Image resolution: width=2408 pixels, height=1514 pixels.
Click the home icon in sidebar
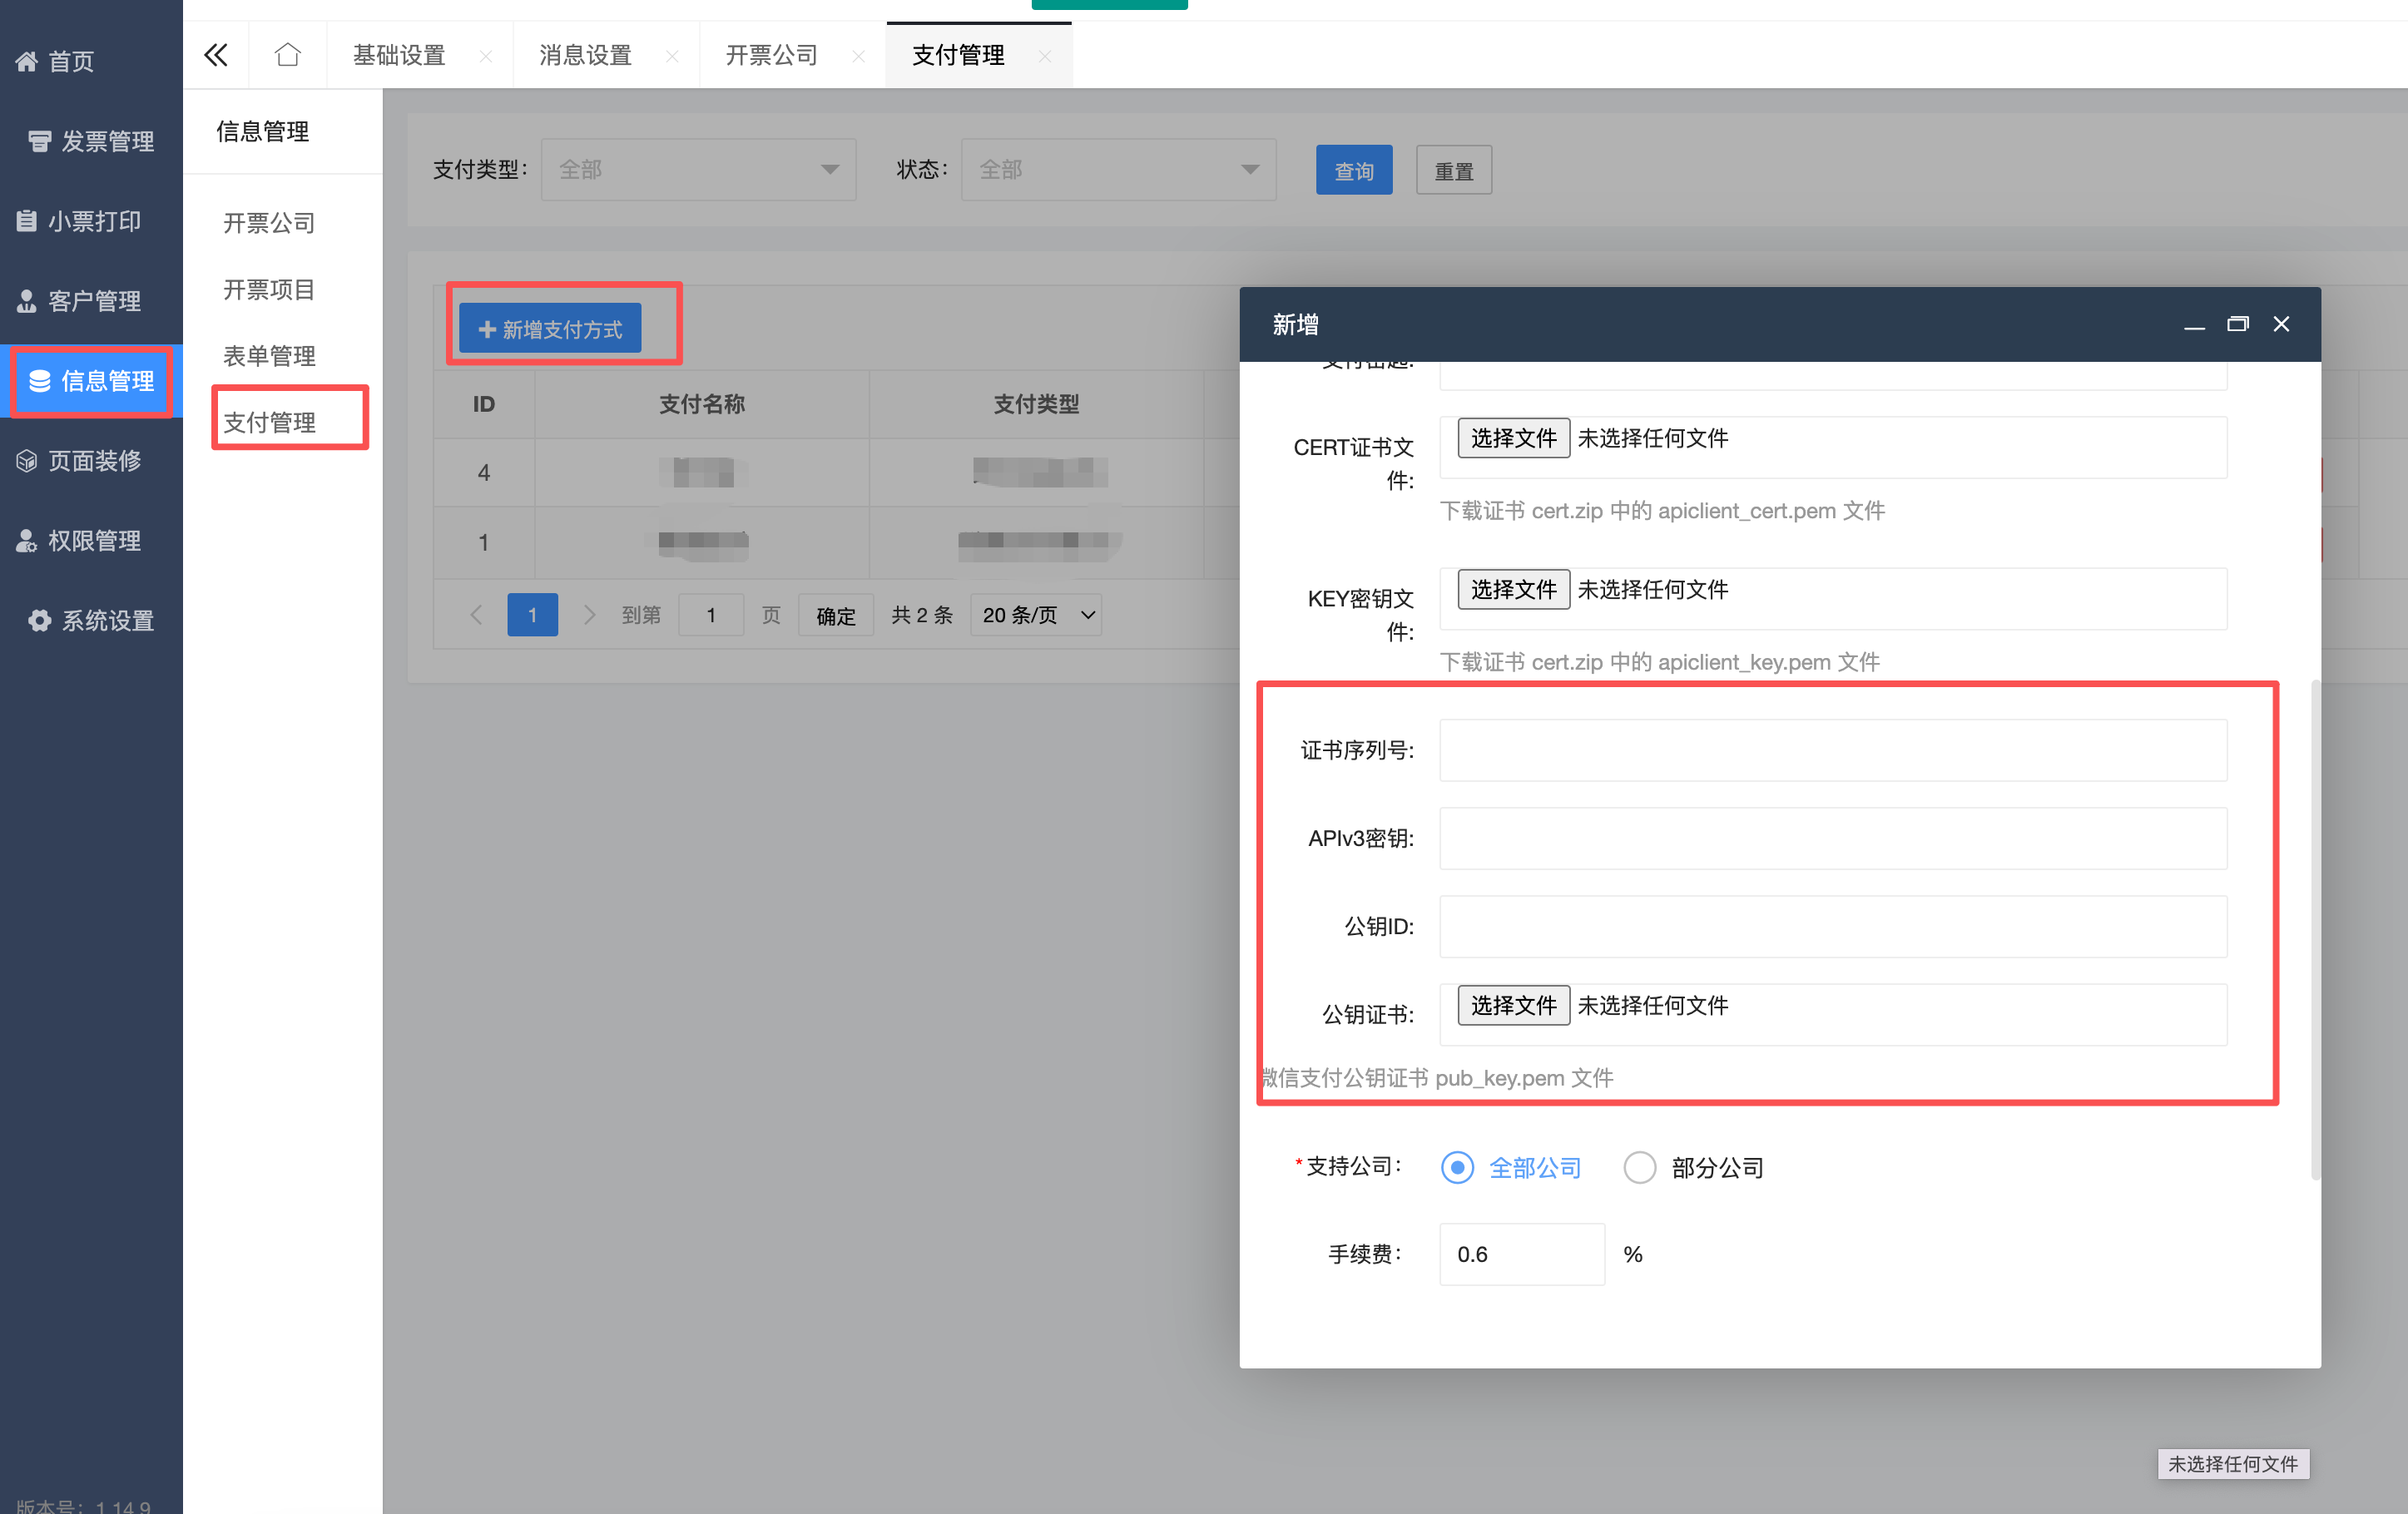click(x=27, y=62)
